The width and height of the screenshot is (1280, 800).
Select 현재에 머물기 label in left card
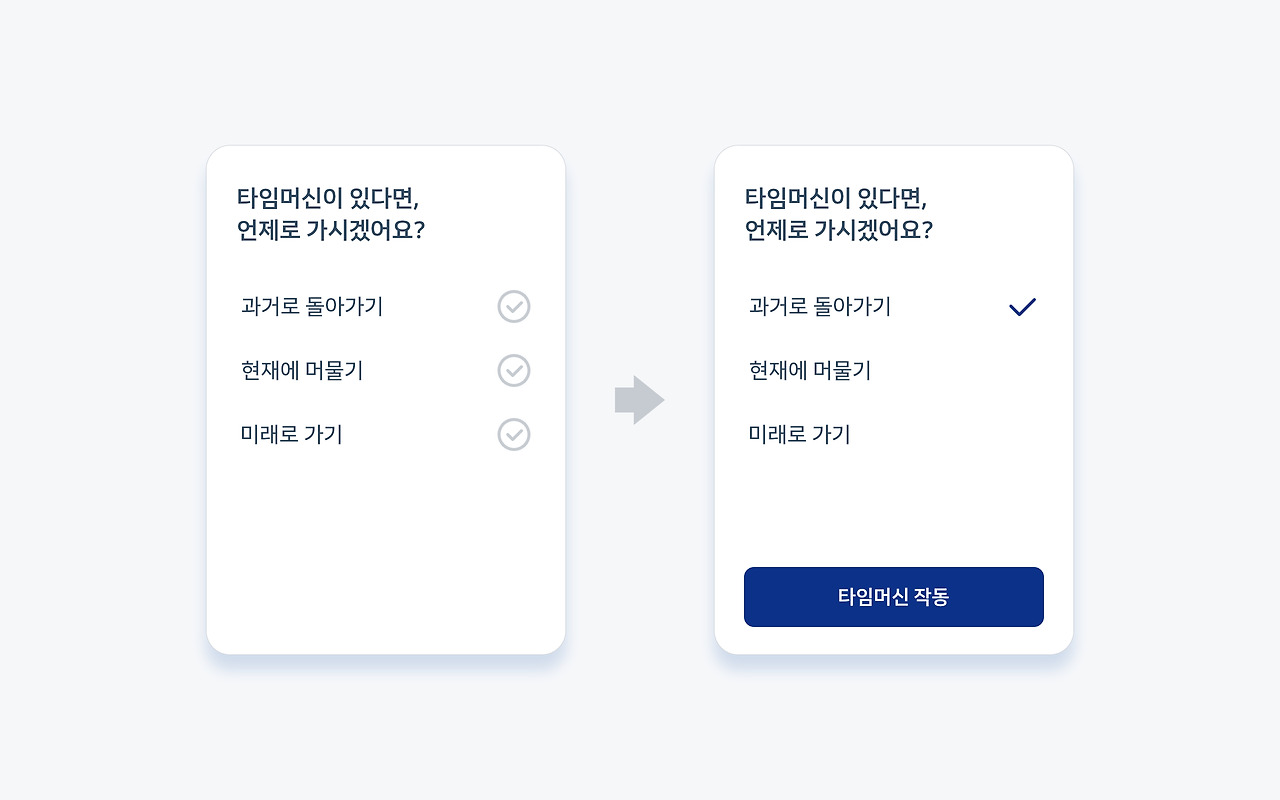(x=302, y=371)
